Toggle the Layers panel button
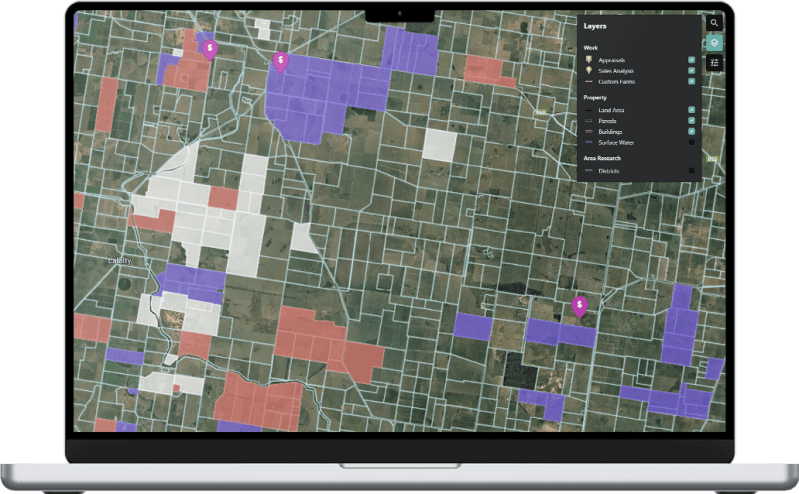This screenshot has width=799, height=494. (x=714, y=43)
